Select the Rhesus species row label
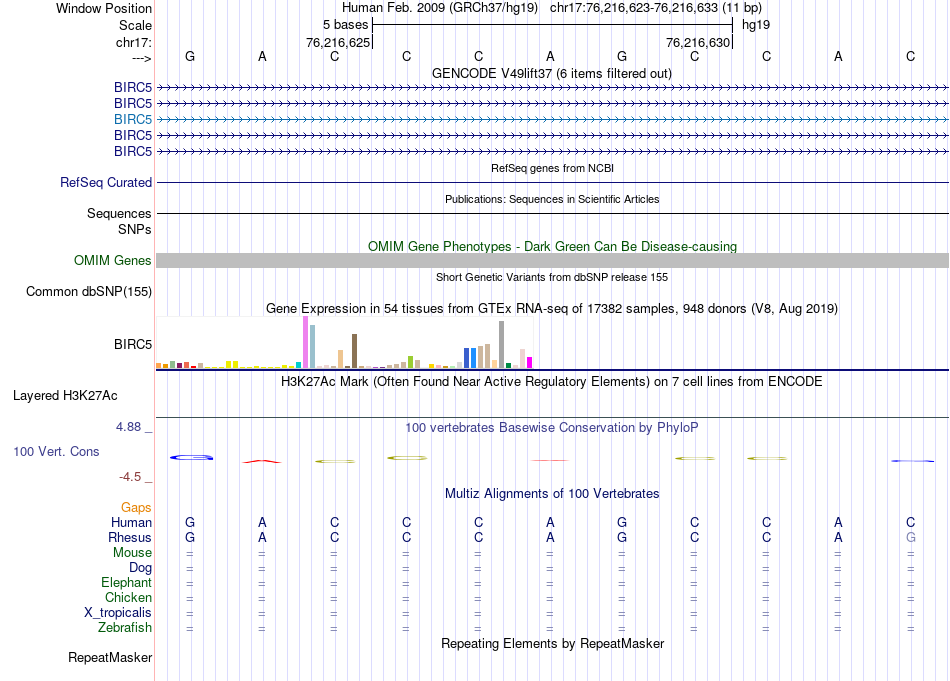This screenshot has width=950, height=681. pos(130,537)
